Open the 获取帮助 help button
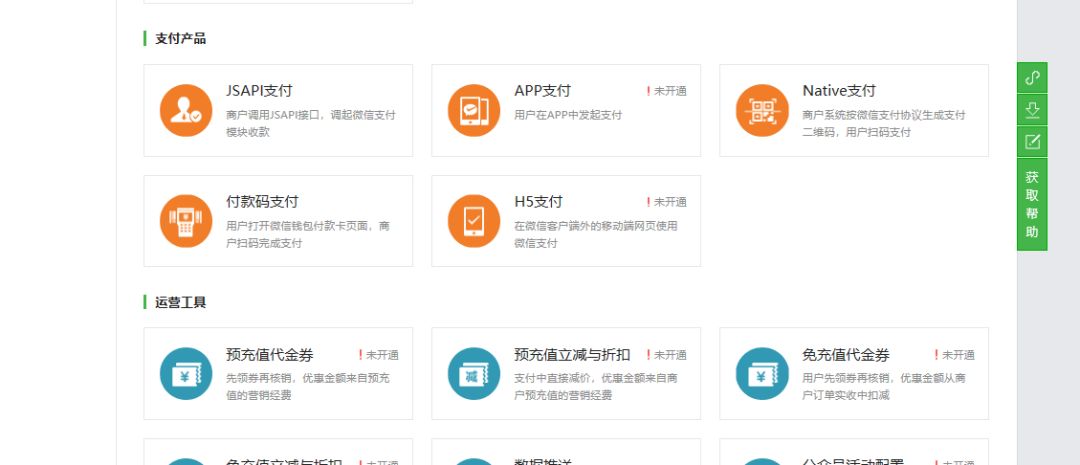The image size is (1080, 465). pos(1032,205)
